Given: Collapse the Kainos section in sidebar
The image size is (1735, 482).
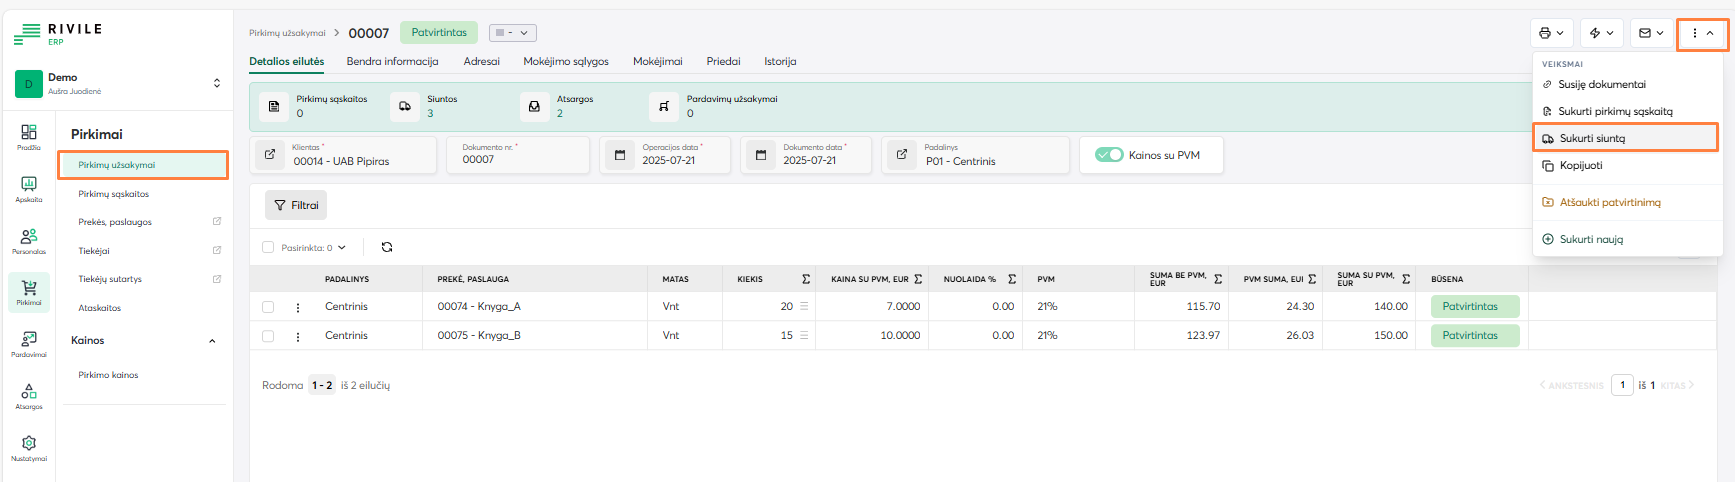Looking at the screenshot, I should point(212,341).
